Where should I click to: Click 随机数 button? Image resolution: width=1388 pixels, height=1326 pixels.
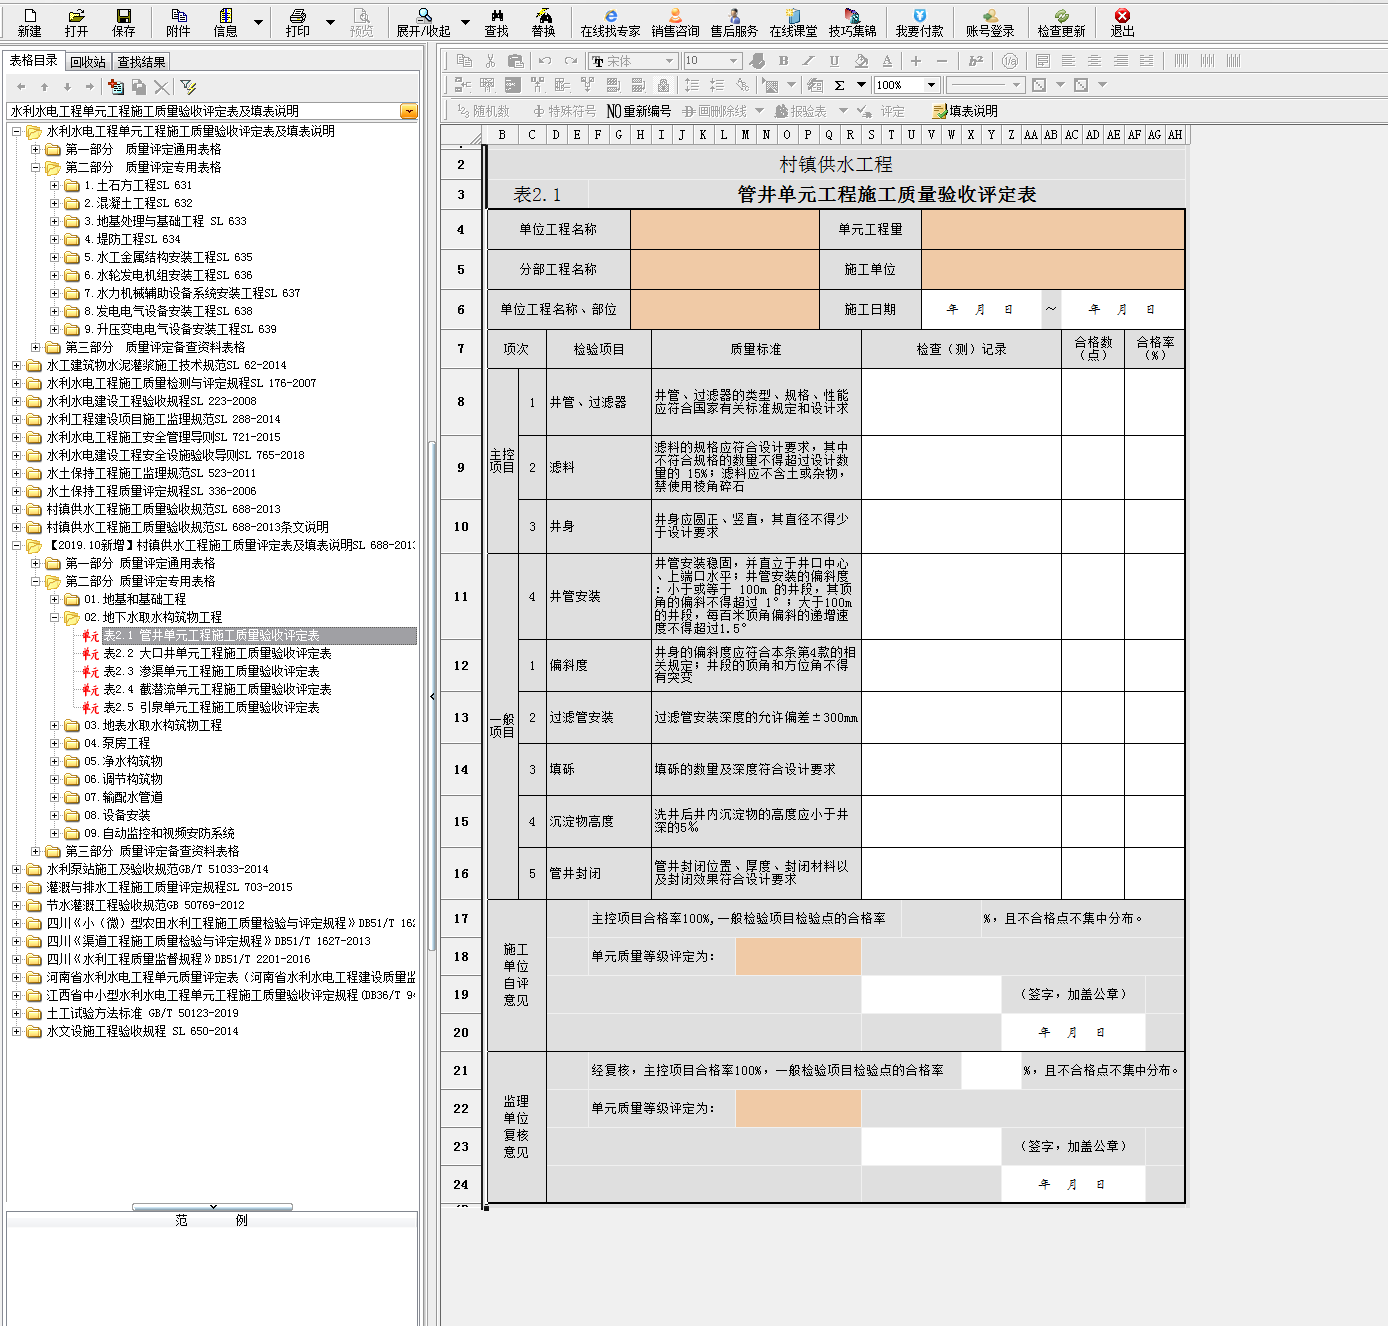click(483, 111)
